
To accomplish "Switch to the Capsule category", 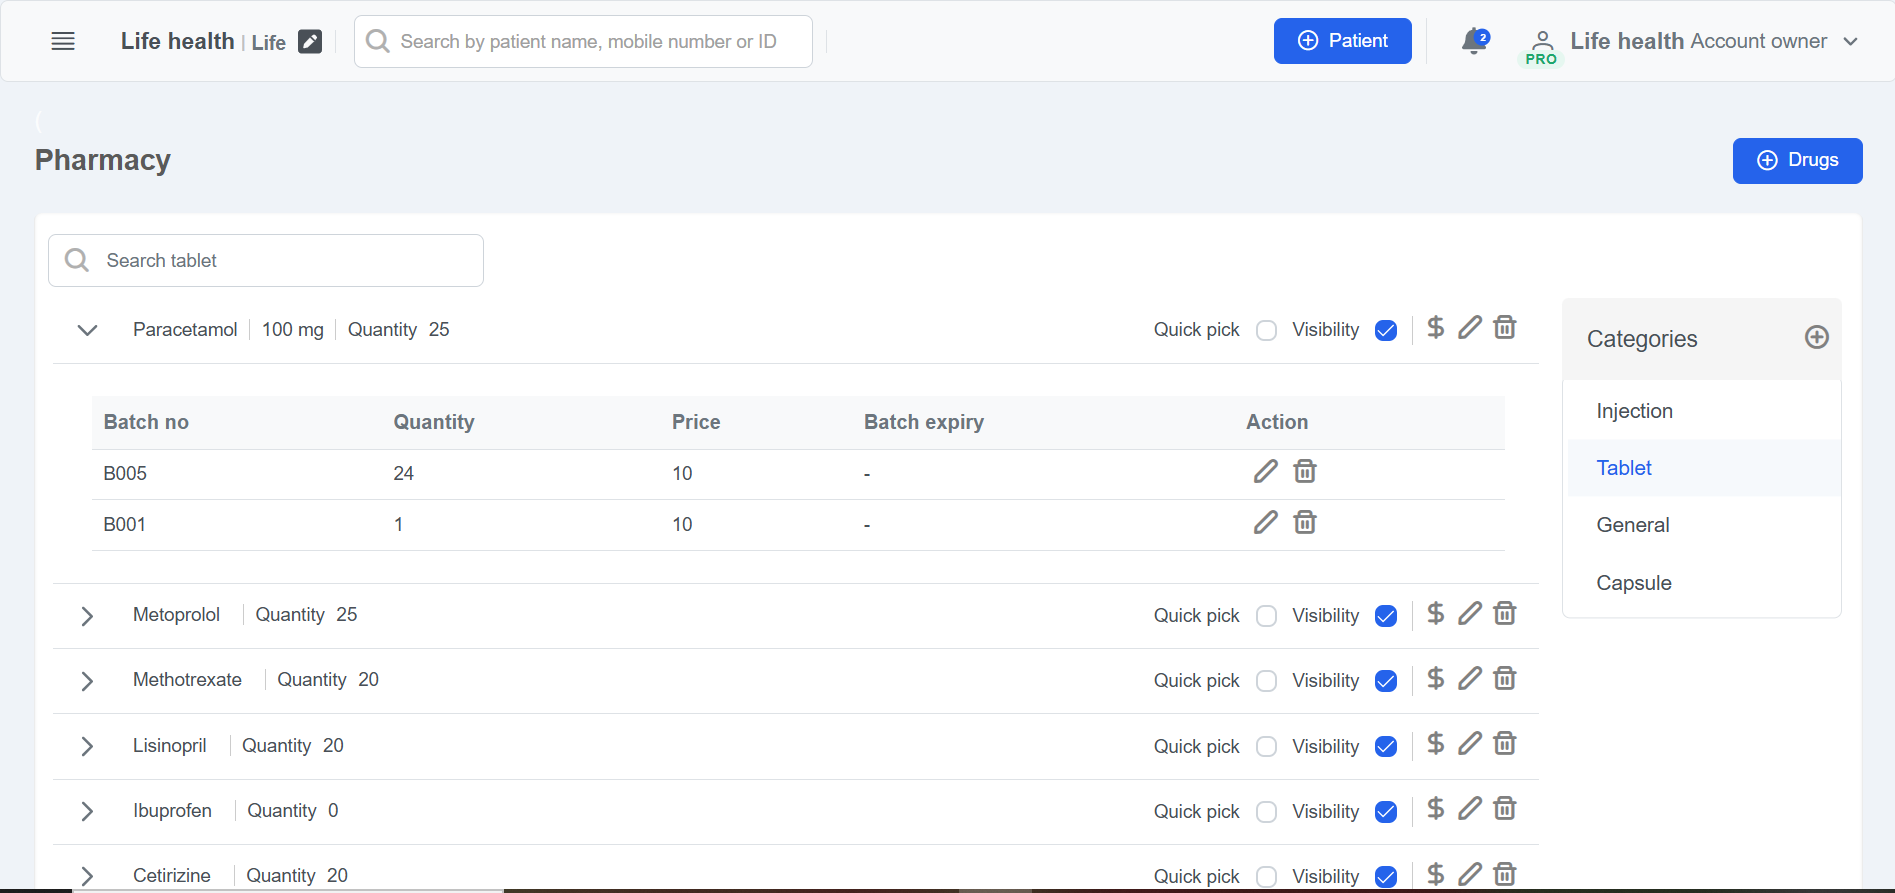I will [1633, 583].
